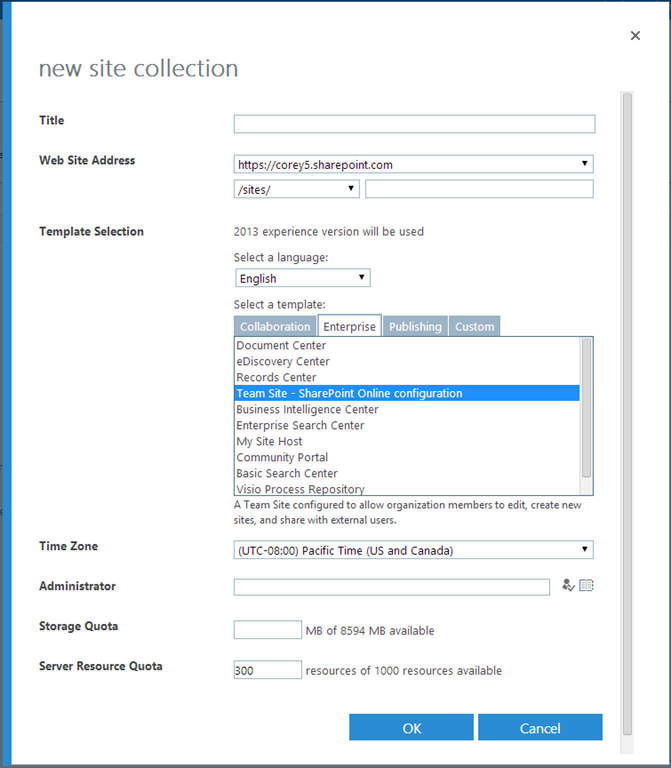Screen dimensions: 671x768
Task: Click the Server Resource Quota field
Action: 267,670
